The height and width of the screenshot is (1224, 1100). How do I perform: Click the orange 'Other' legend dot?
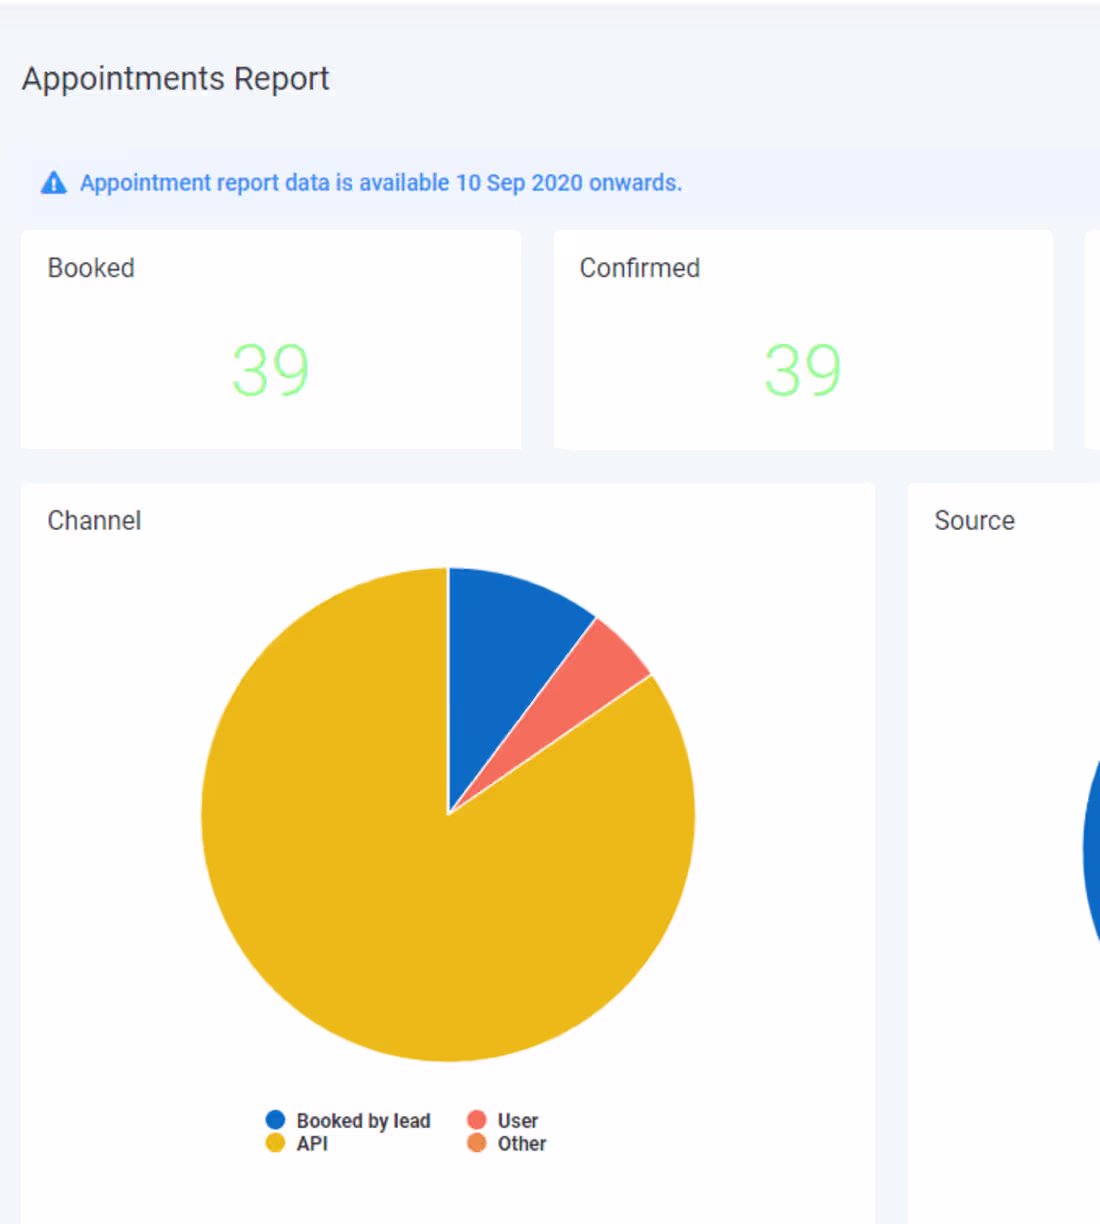477,1143
